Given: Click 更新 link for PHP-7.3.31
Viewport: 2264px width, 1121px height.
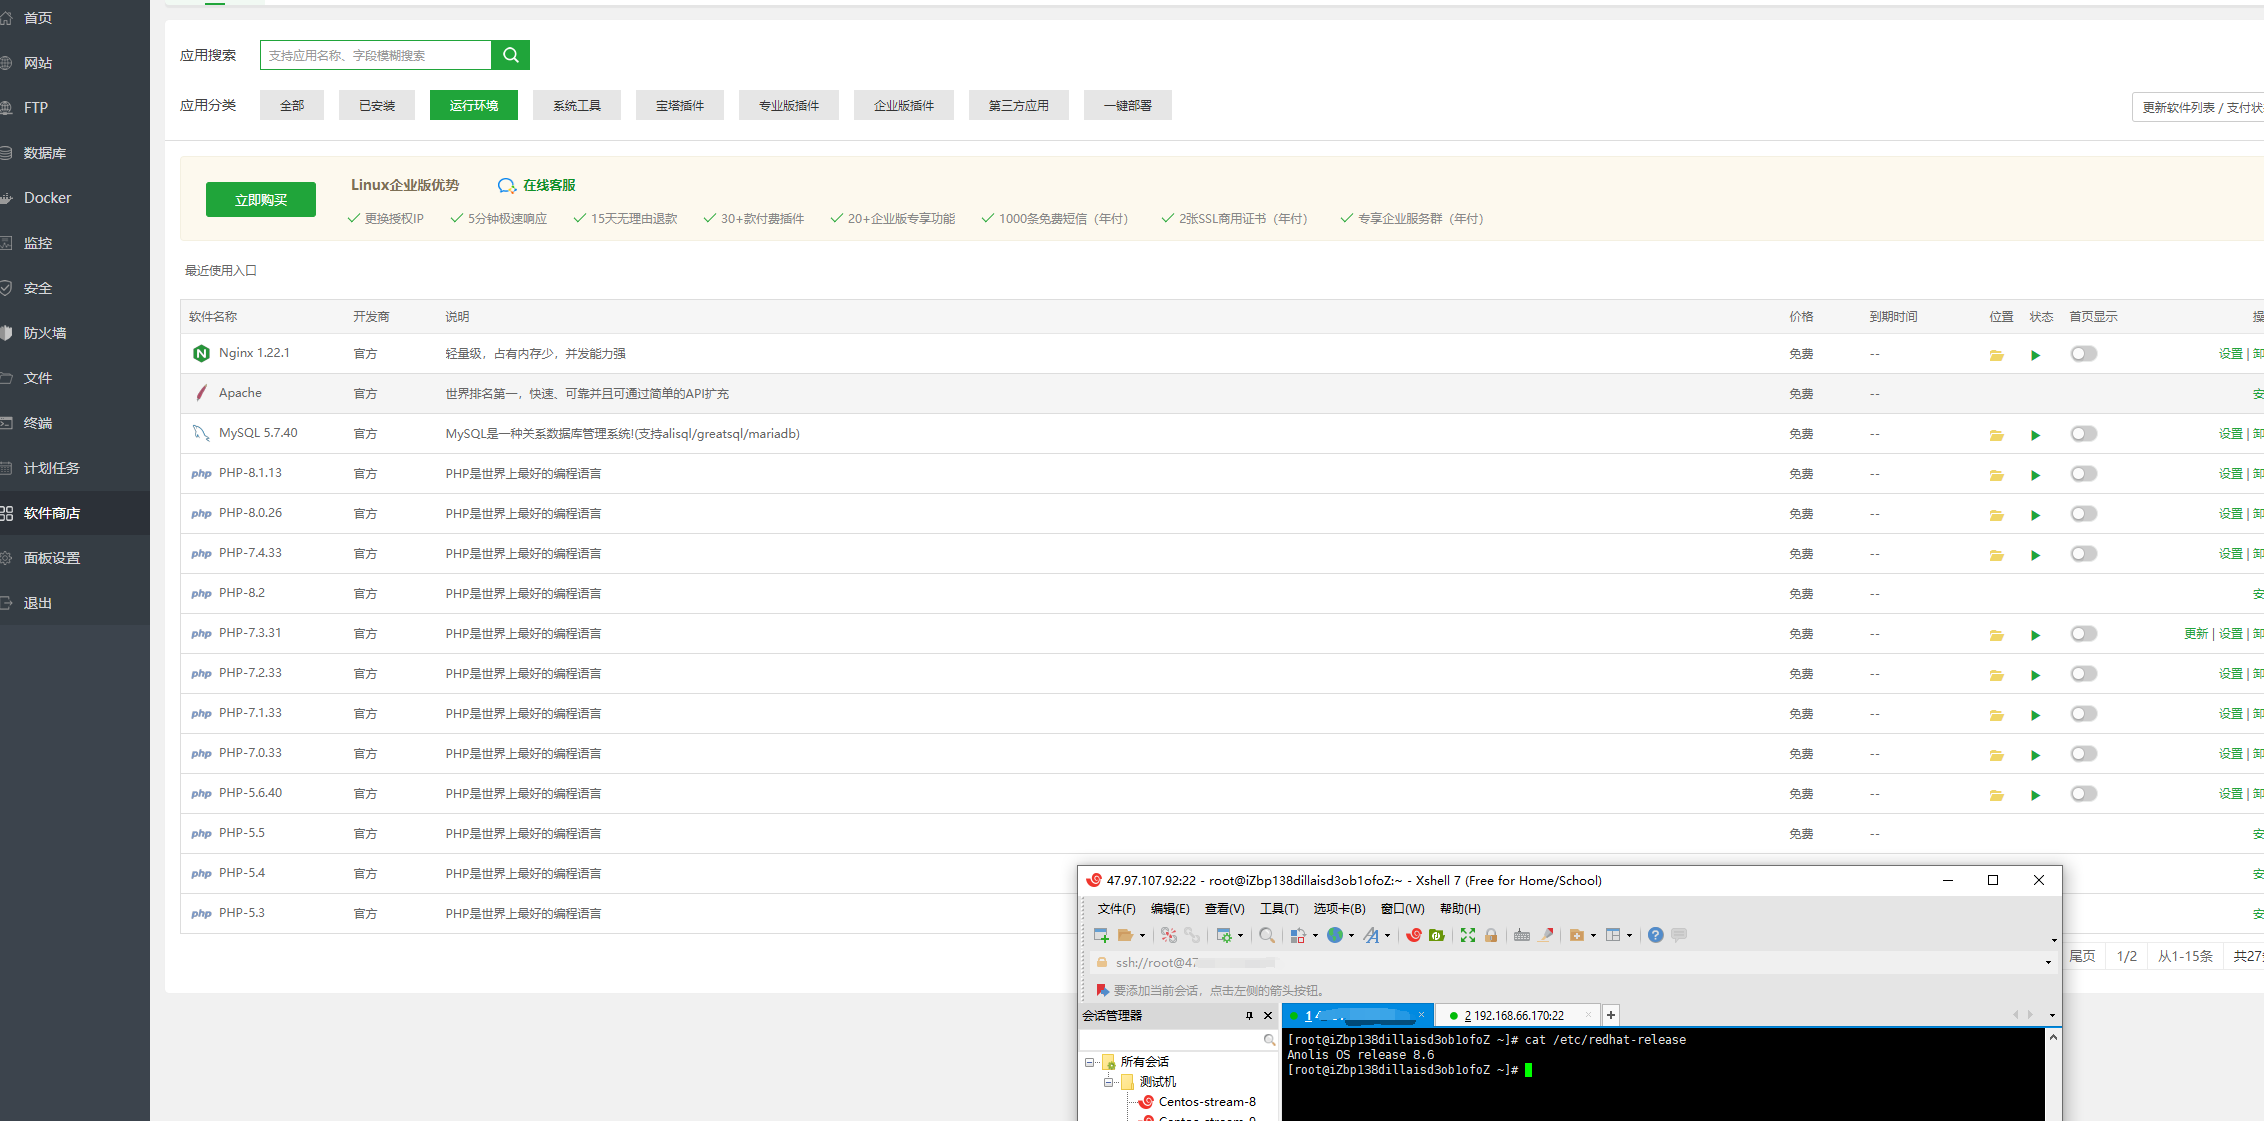Looking at the screenshot, I should 2196,634.
